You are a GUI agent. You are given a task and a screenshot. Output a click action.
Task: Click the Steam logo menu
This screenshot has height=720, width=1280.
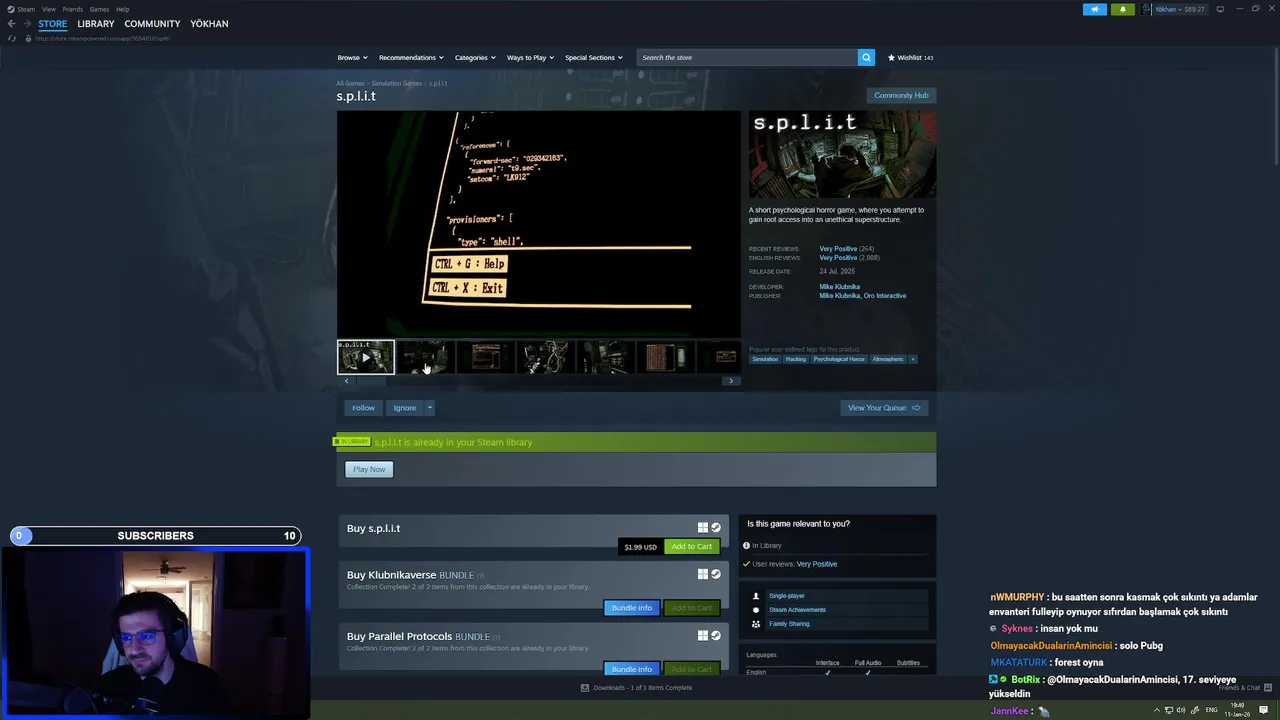(21, 9)
